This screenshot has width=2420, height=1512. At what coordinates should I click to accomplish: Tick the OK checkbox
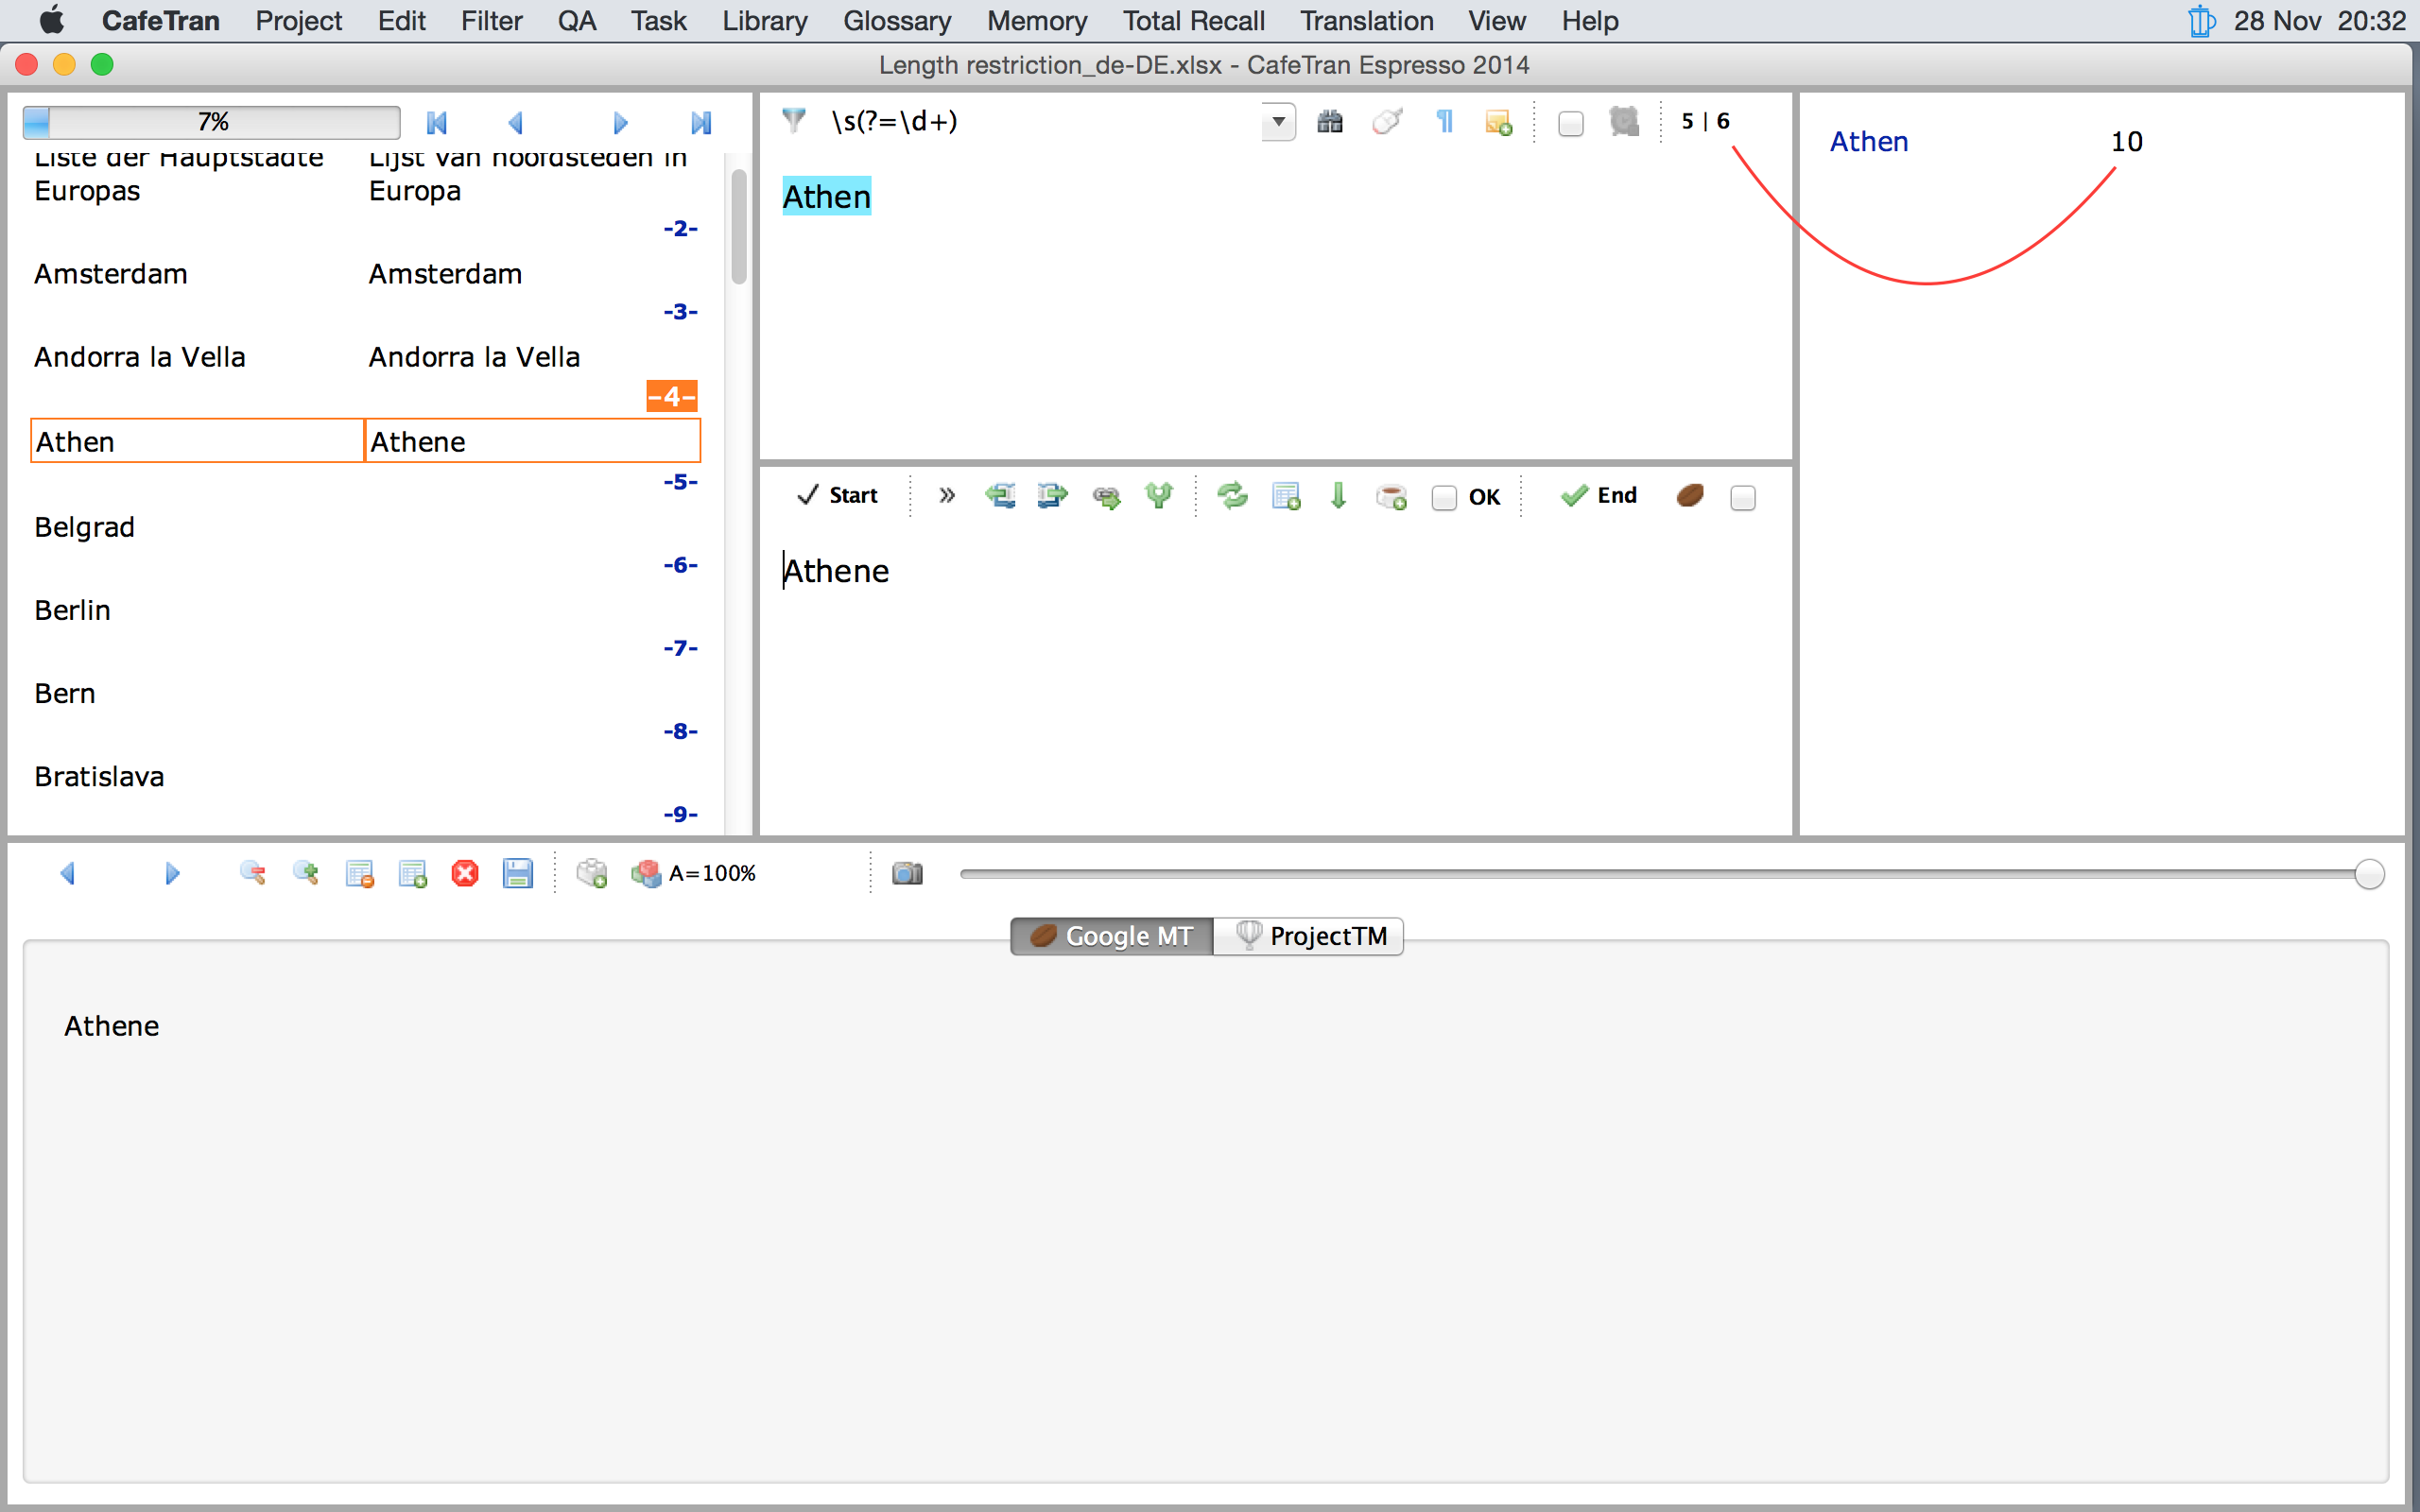coord(1444,497)
